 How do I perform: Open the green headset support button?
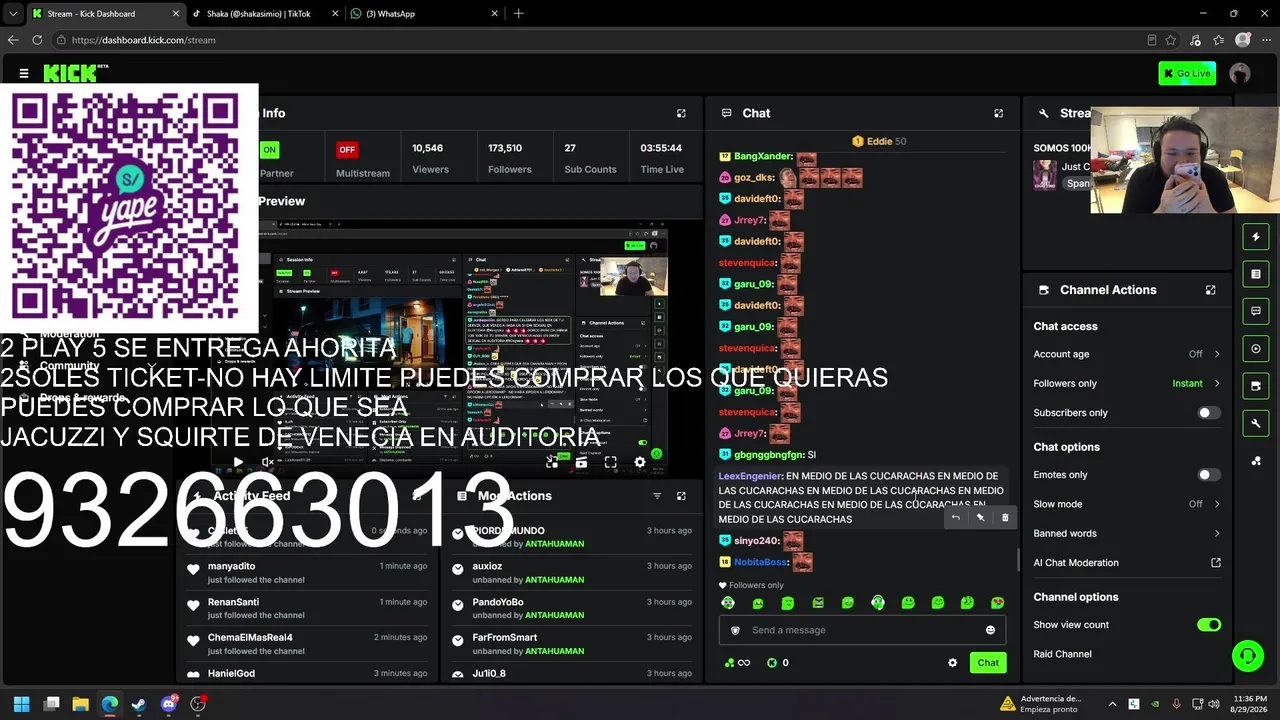point(1247,656)
